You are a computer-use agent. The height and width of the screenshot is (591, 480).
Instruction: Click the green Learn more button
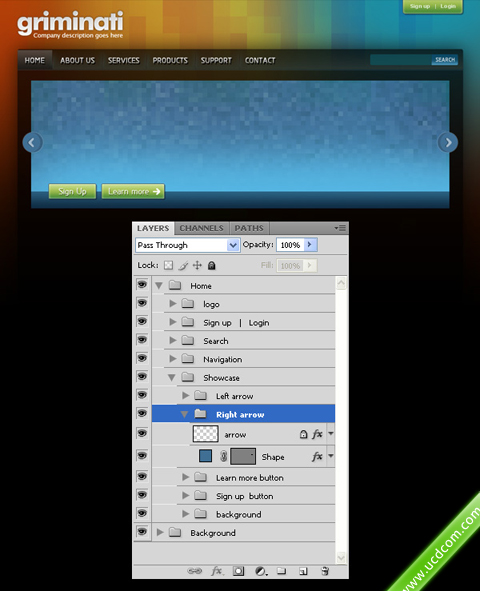133,191
